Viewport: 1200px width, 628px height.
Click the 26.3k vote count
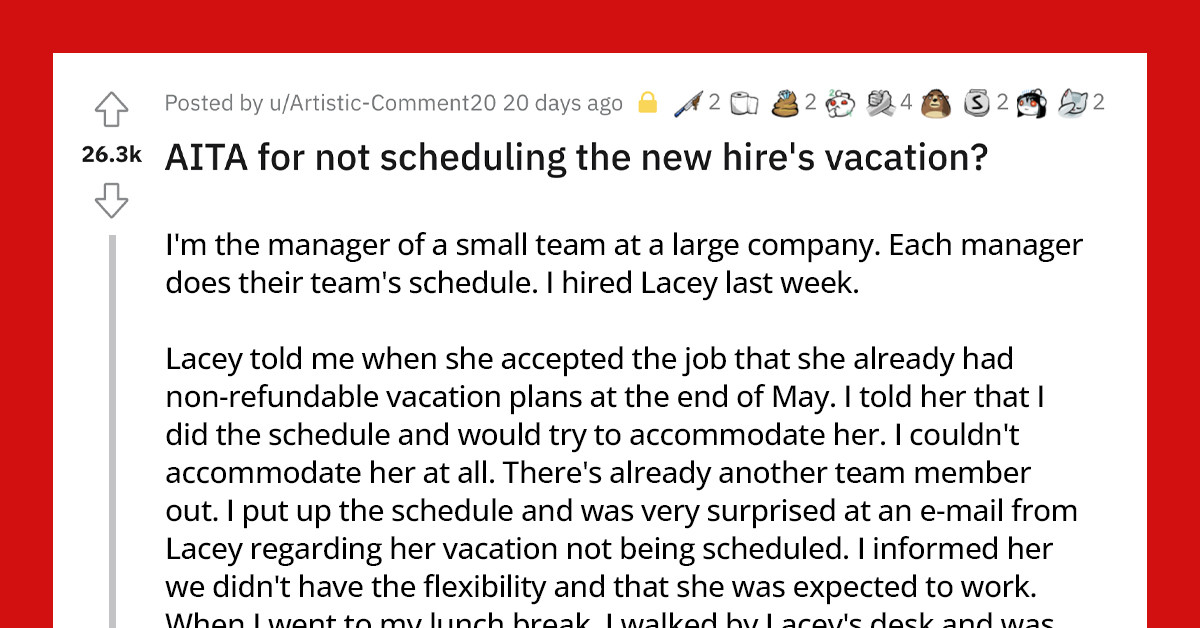(x=112, y=154)
